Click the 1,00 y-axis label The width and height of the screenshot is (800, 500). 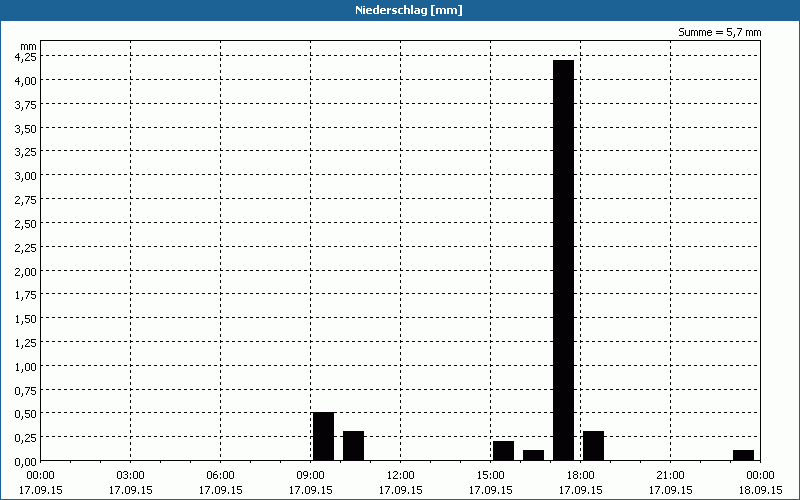tap(26, 367)
